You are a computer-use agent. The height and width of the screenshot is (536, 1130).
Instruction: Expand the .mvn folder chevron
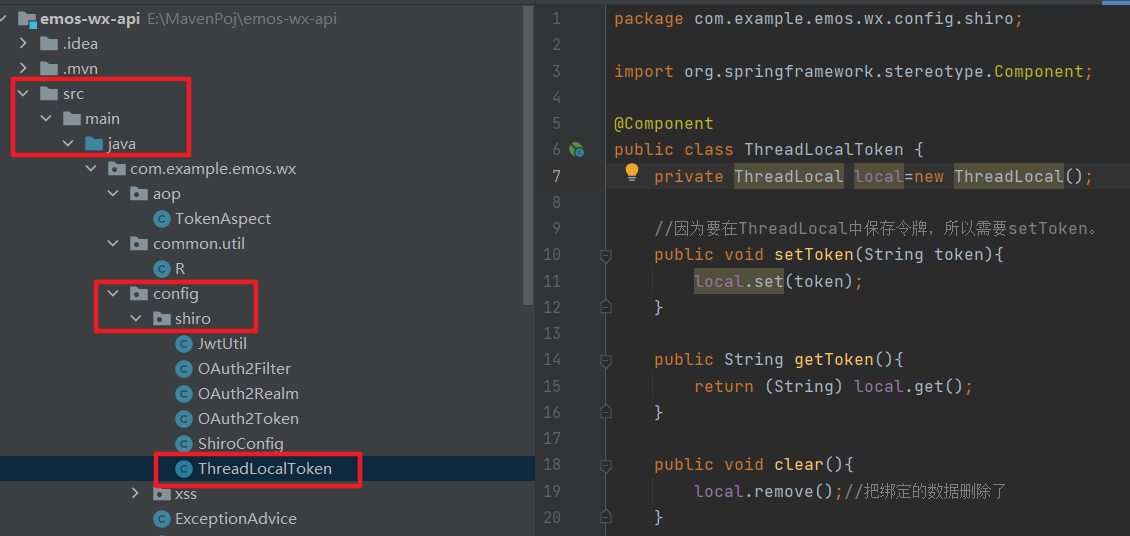(23, 68)
